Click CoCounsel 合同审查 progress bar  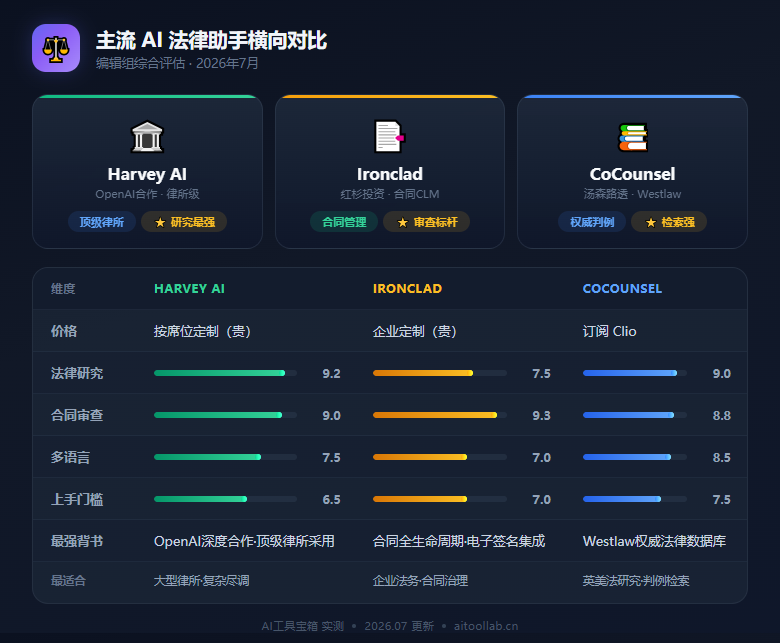(635, 415)
